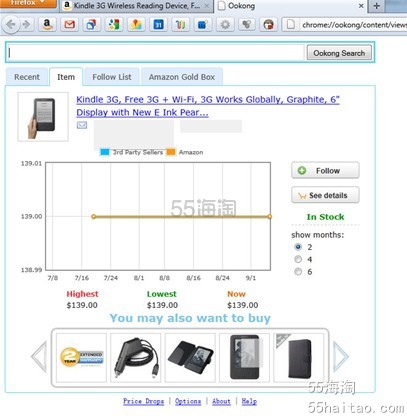Click the Highest price $139.00 value
This screenshot has width=407, height=416.
(82, 305)
